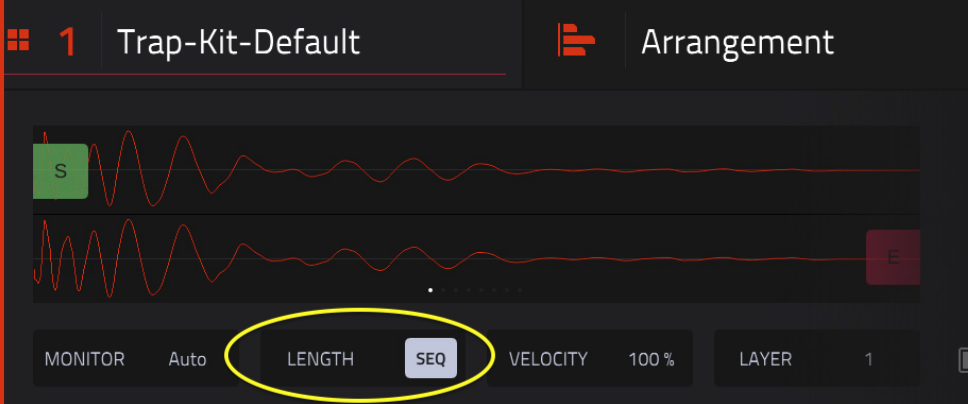
Task: Switch to the Arrangement tab
Action: coord(737,42)
